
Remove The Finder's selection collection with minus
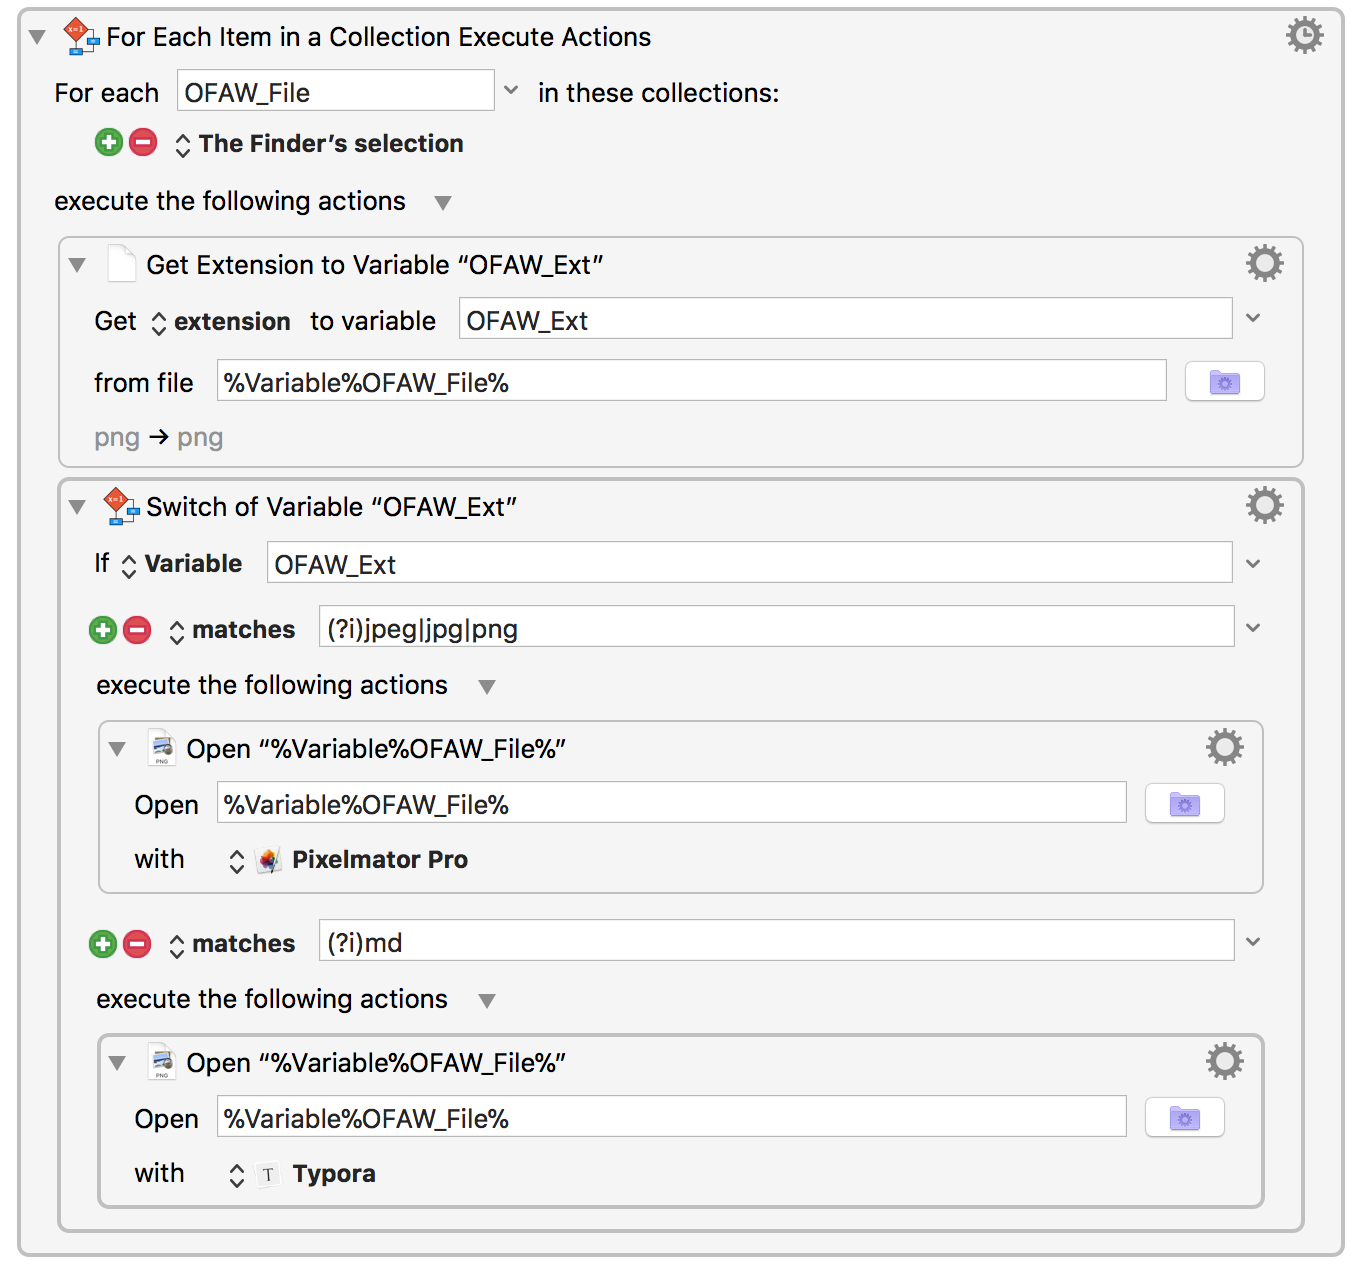(143, 143)
